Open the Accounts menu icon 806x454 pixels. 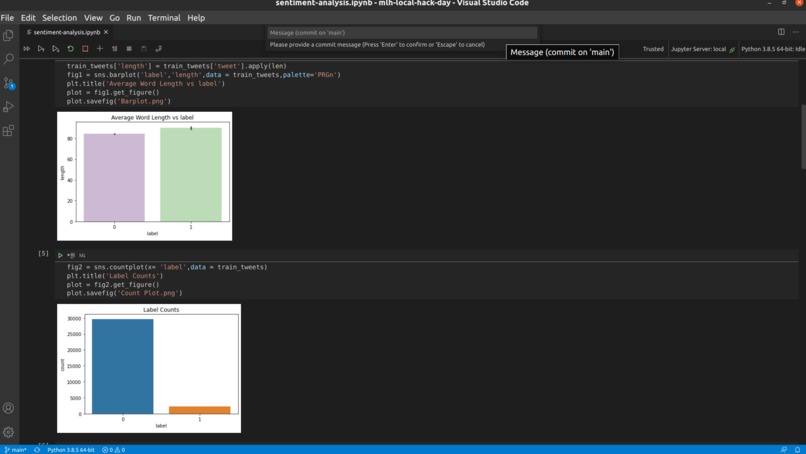pos(8,408)
